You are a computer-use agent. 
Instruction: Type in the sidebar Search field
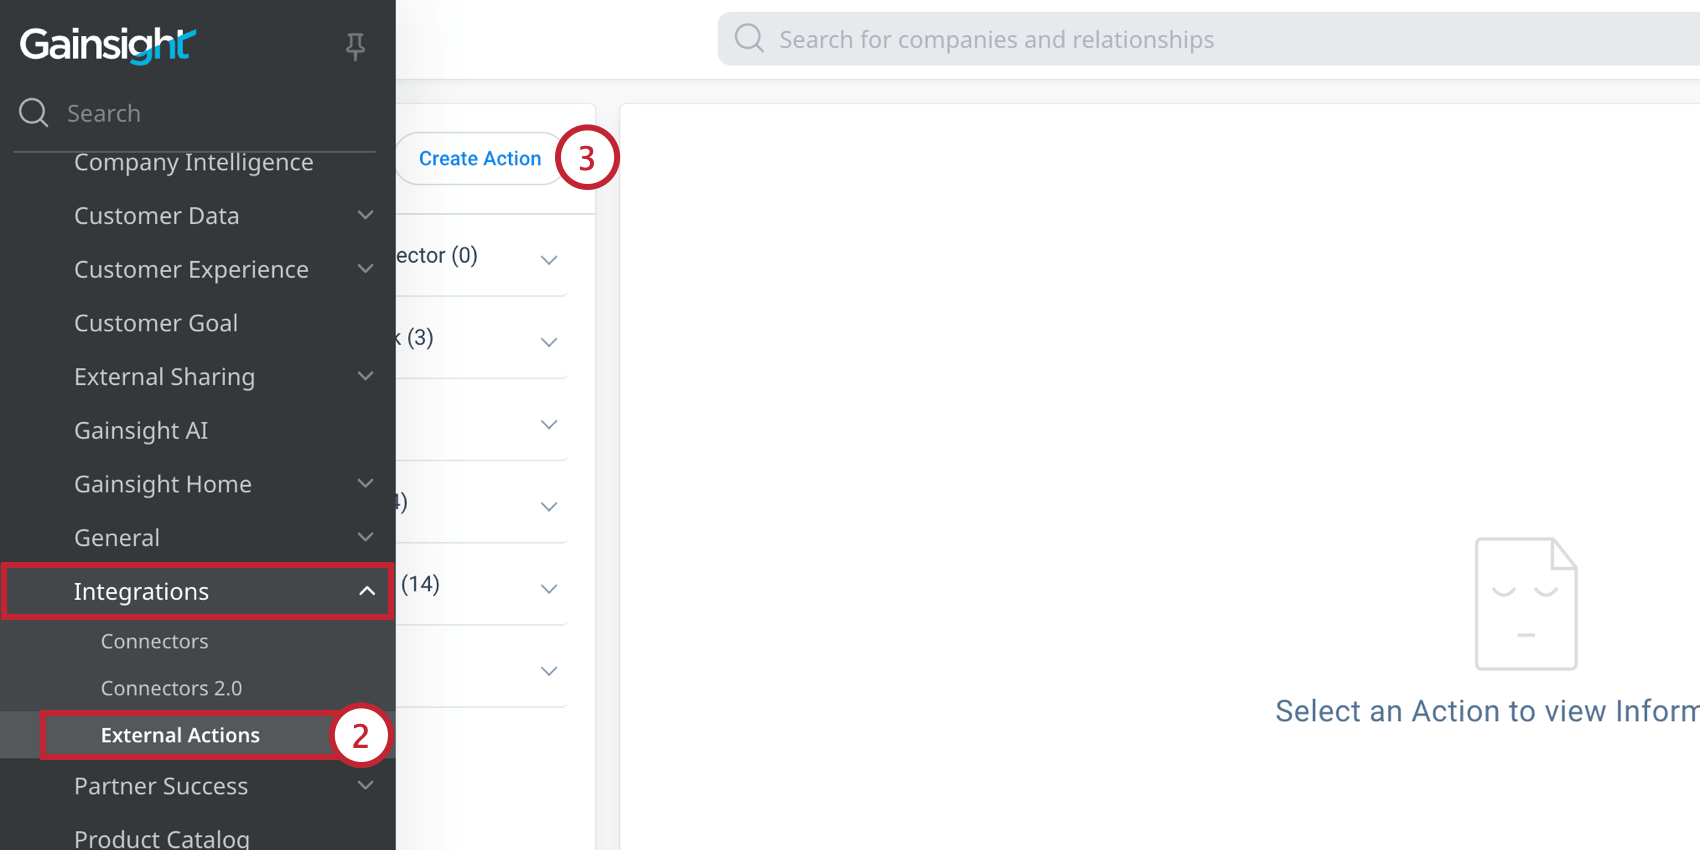click(x=200, y=113)
